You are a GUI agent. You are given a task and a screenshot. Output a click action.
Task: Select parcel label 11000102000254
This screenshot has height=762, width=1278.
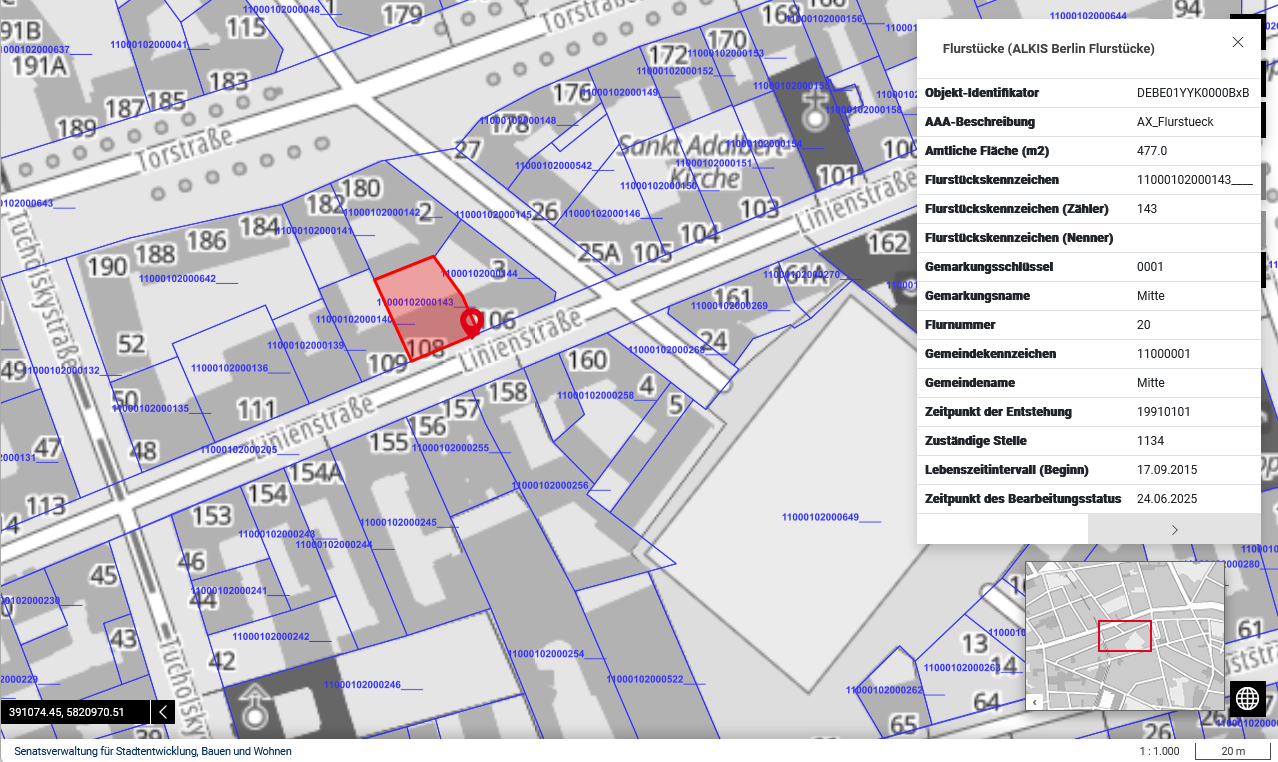(546, 654)
